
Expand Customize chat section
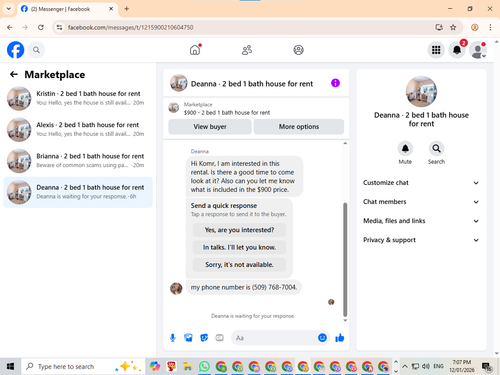[x=421, y=183]
